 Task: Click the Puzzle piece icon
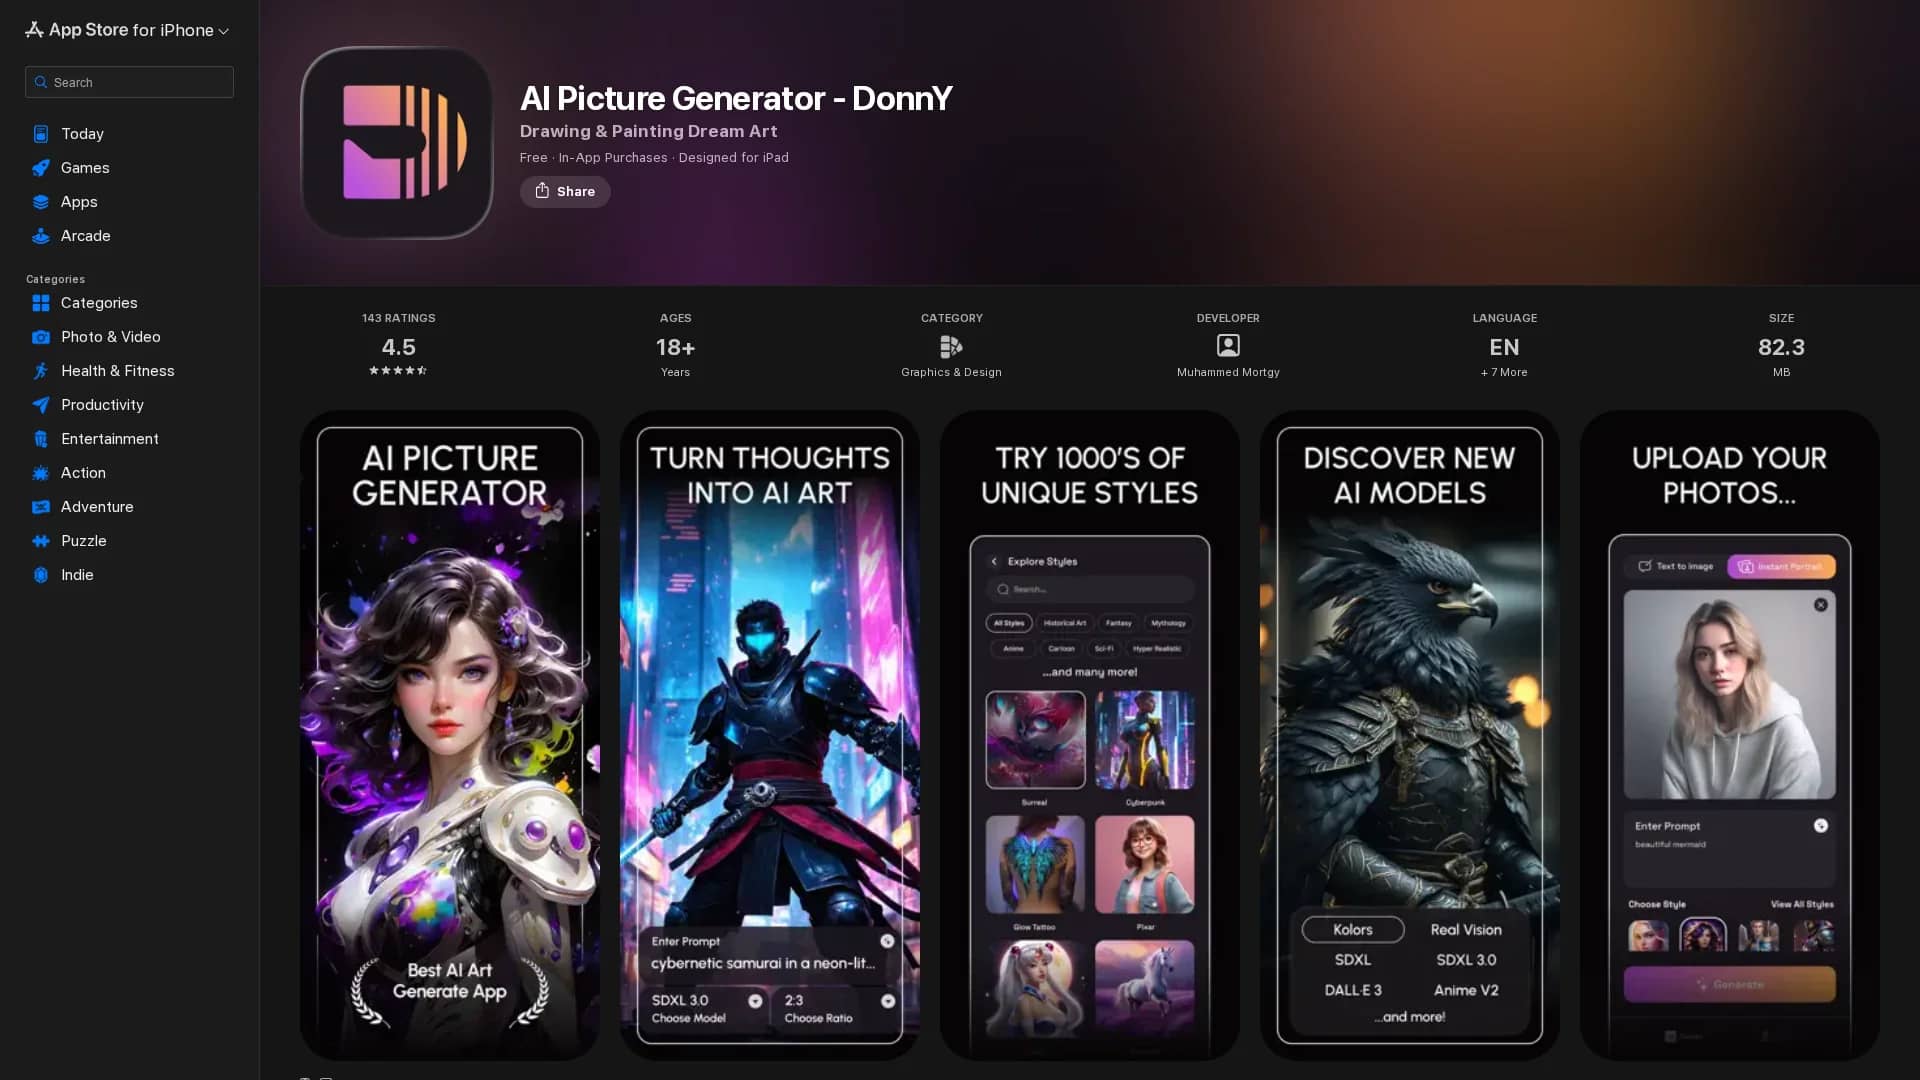point(41,541)
